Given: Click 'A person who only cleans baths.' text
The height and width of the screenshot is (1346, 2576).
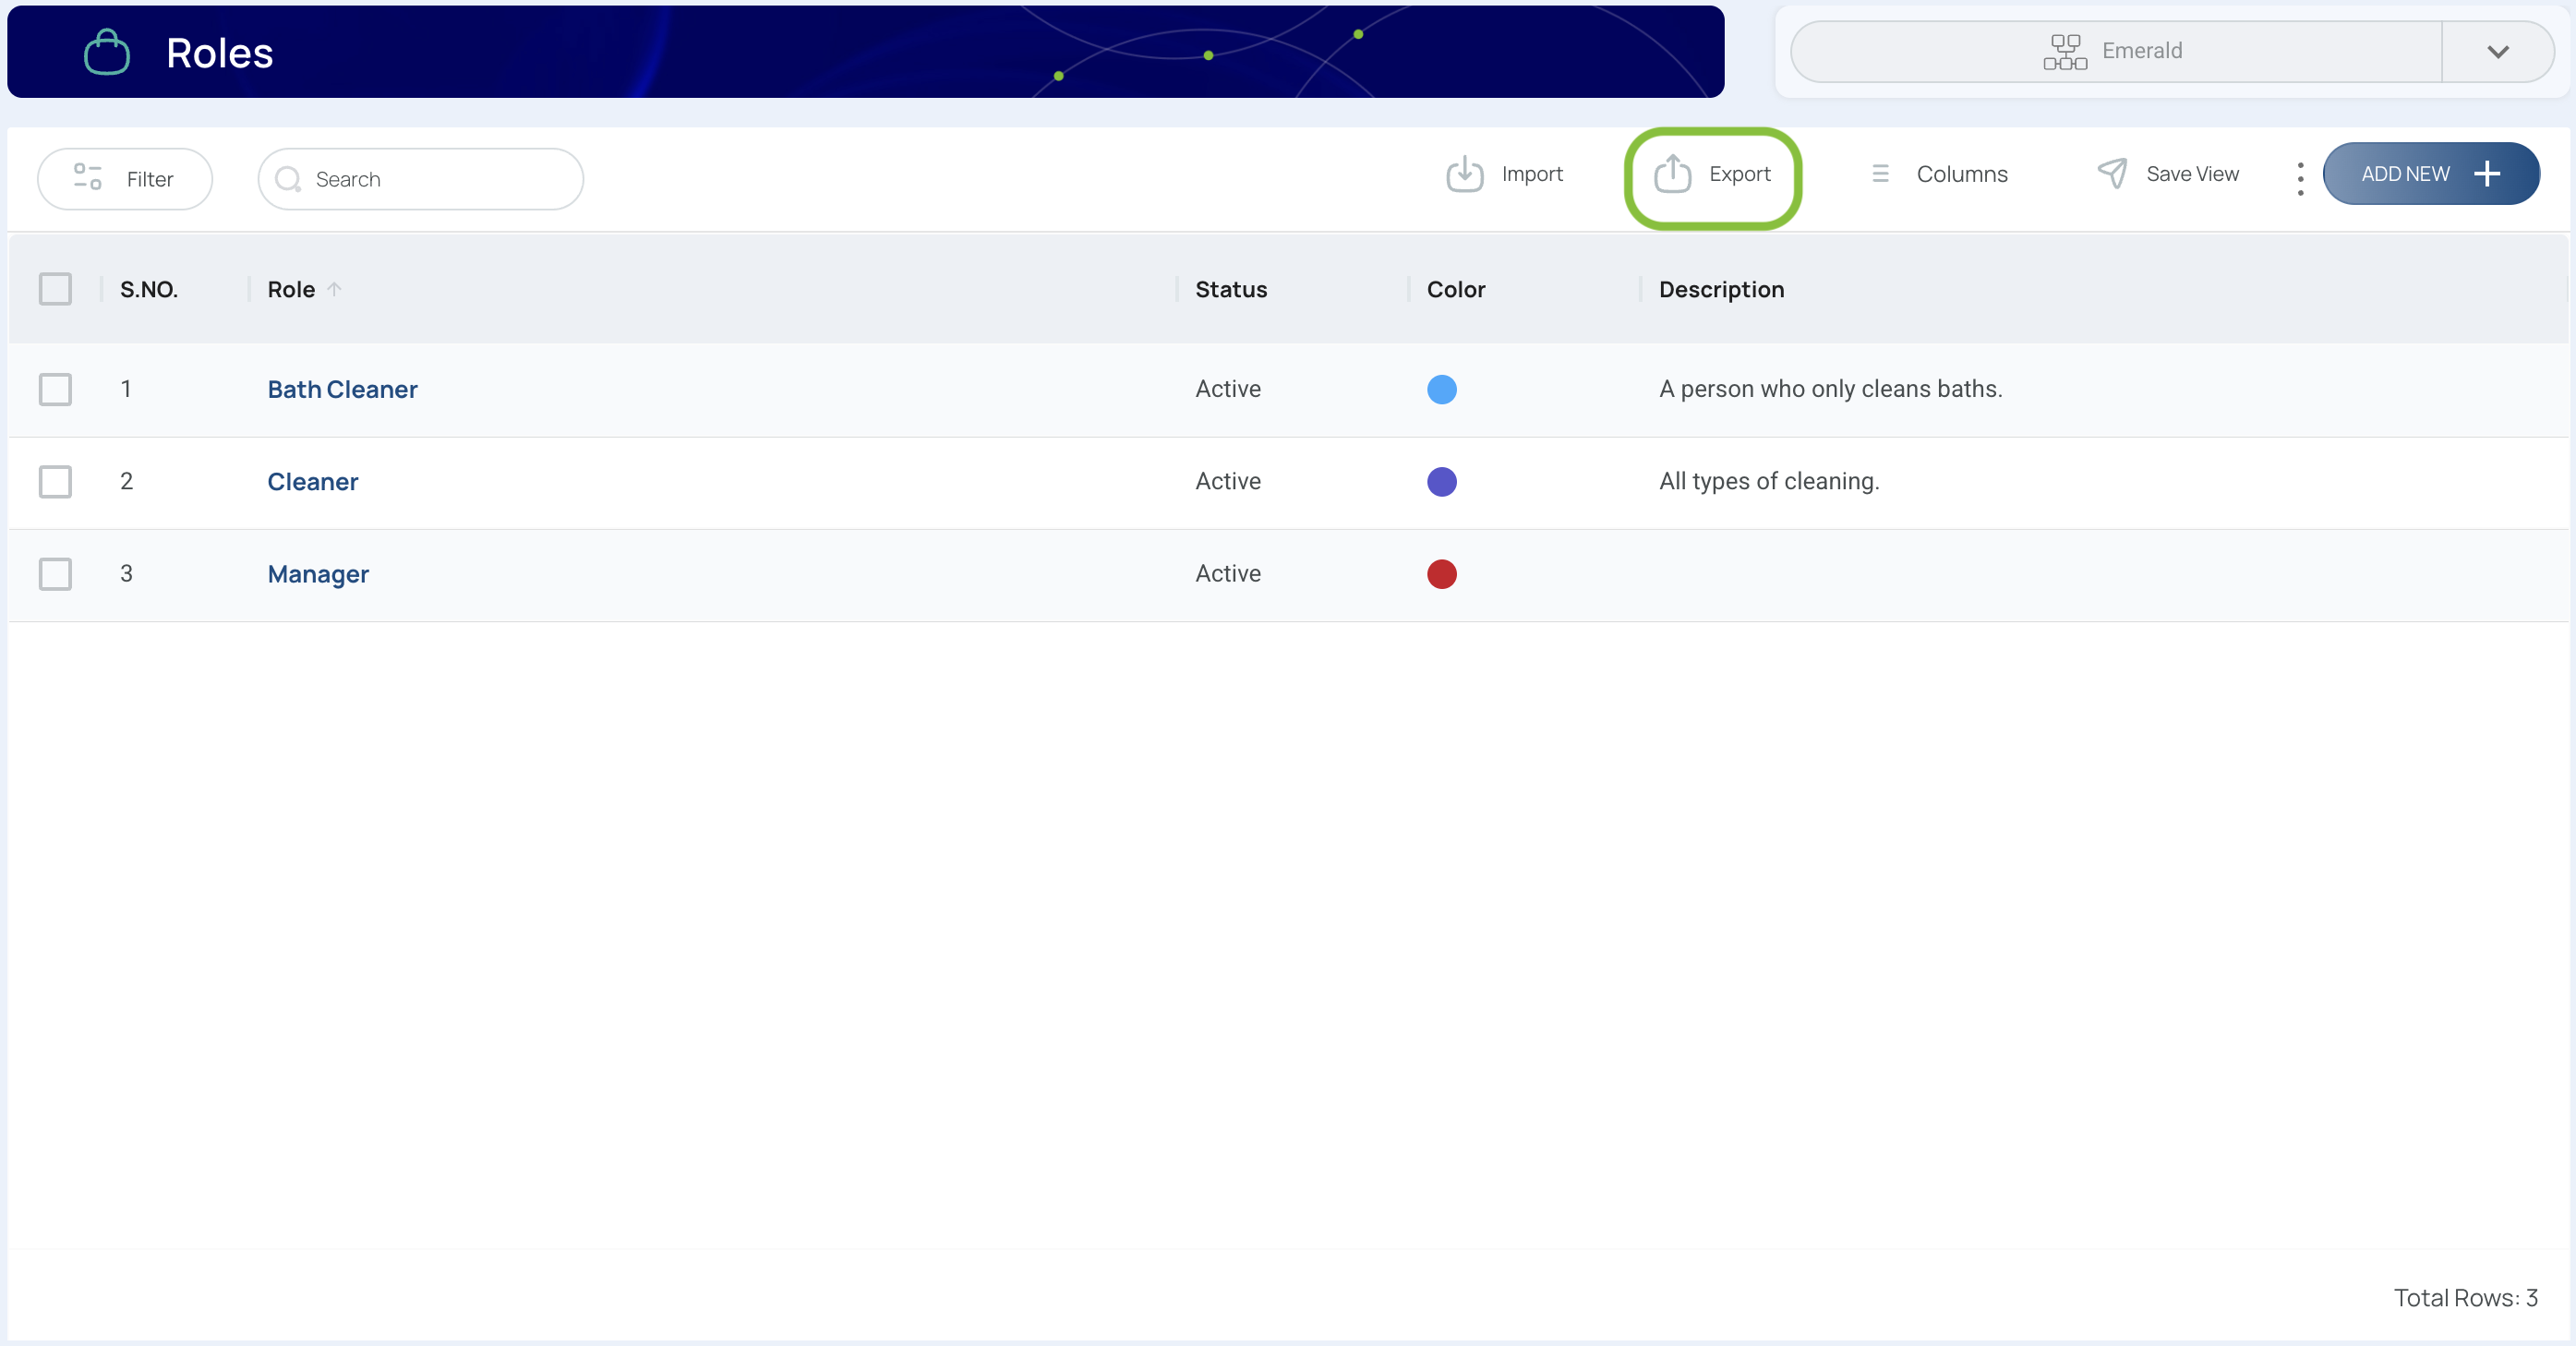Looking at the screenshot, I should click(1830, 389).
